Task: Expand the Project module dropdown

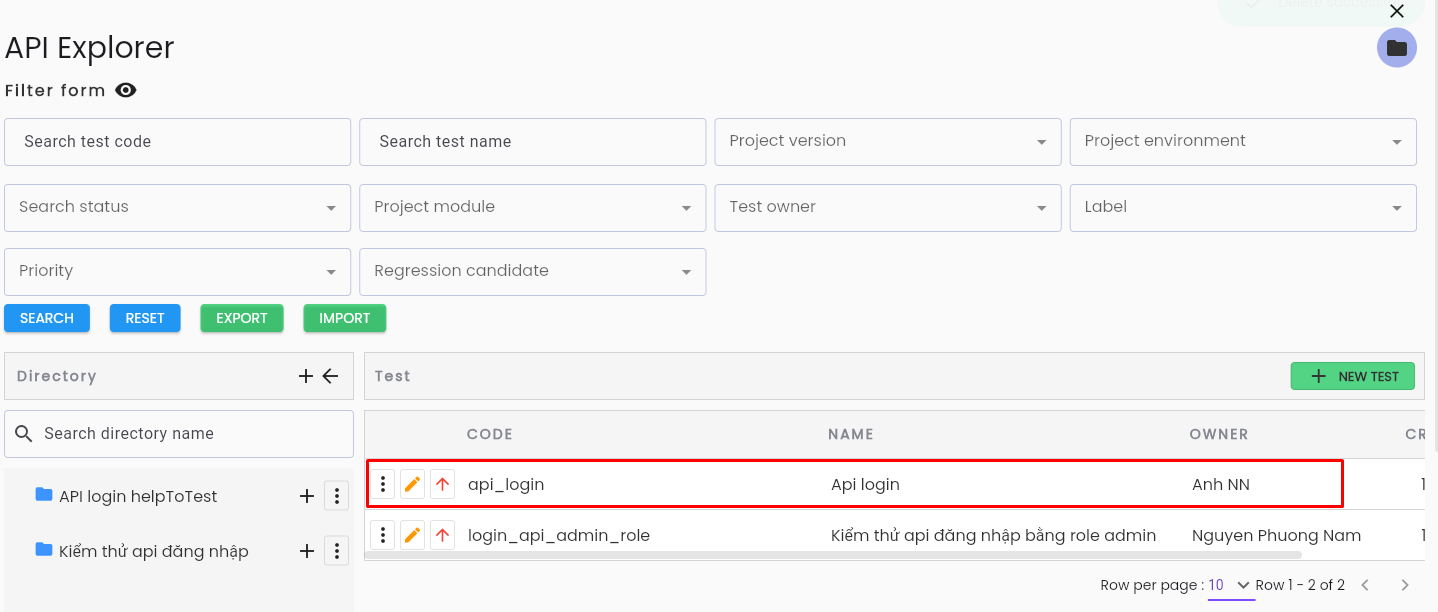Action: pos(533,208)
